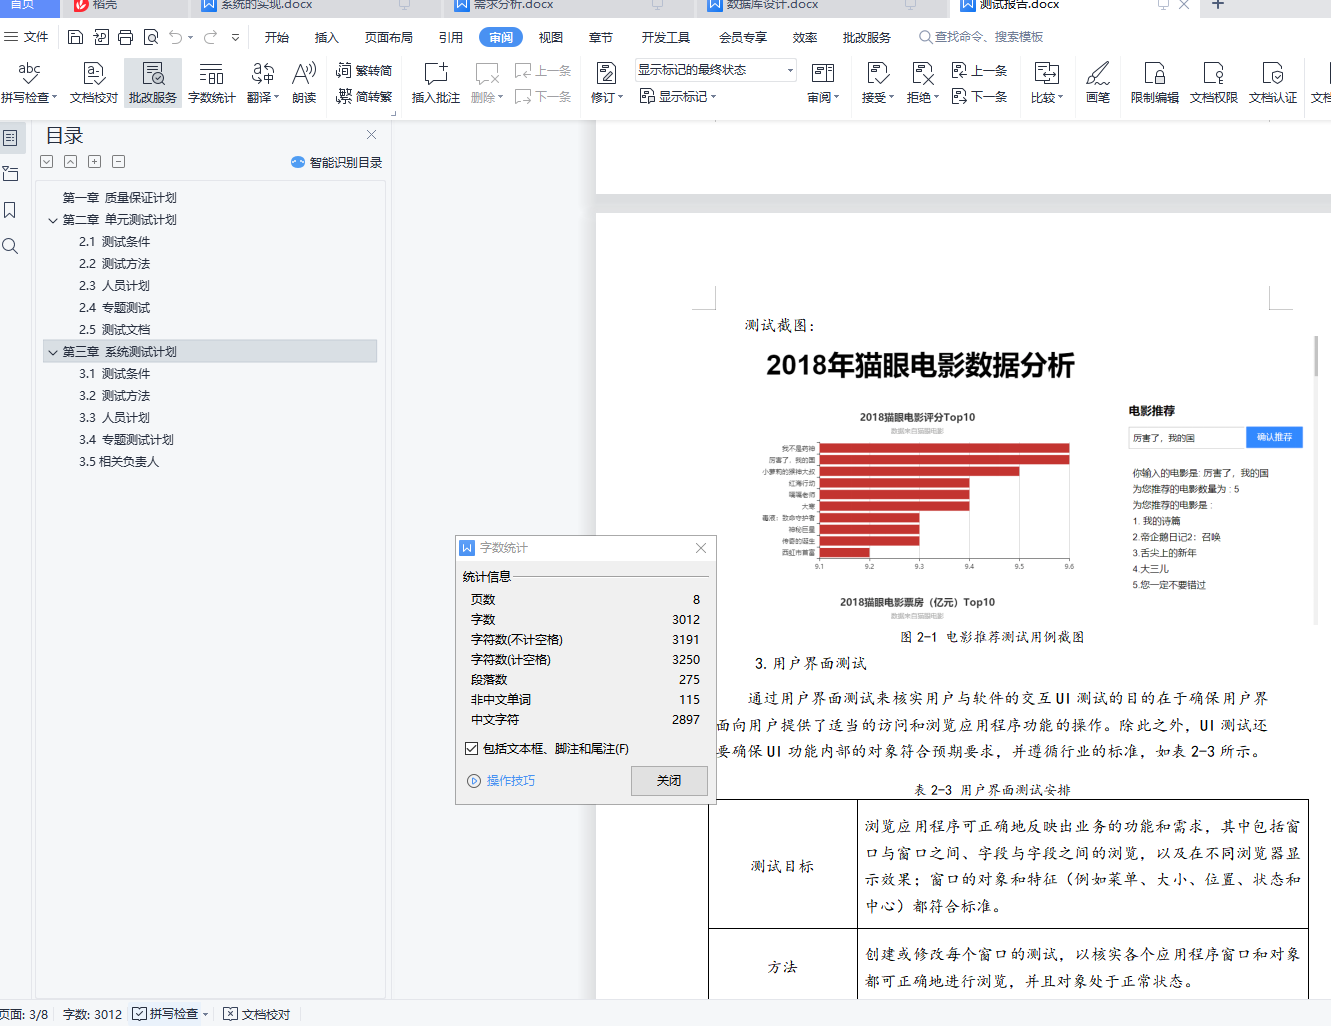Image resolution: width=1331 pixels, height=1026 pixels.
Task: Jump to 3.2 测试方法 in the outline
Action: pyautogui.click(x=115, y=396)
